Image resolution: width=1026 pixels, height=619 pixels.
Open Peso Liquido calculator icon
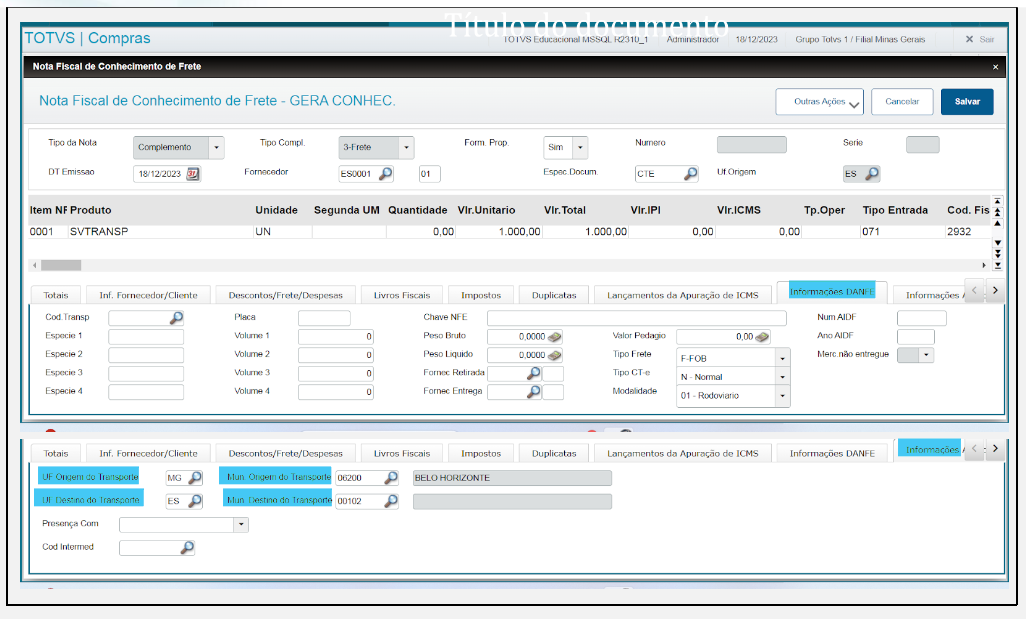click(554, 355)
